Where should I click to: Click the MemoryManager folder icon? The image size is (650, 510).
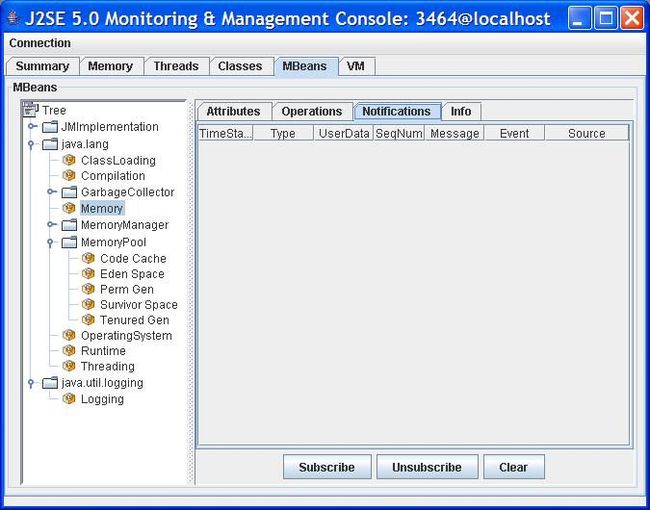tap(69, 225)
